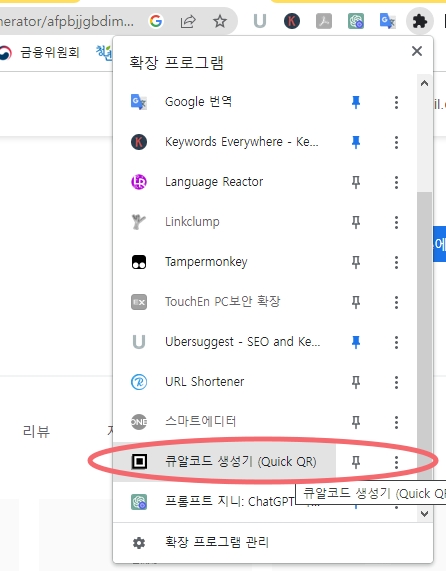Screen dimensions: 446x571
Task: Open more options for Keywords Everywhere
Action: [x=396, y=142]
